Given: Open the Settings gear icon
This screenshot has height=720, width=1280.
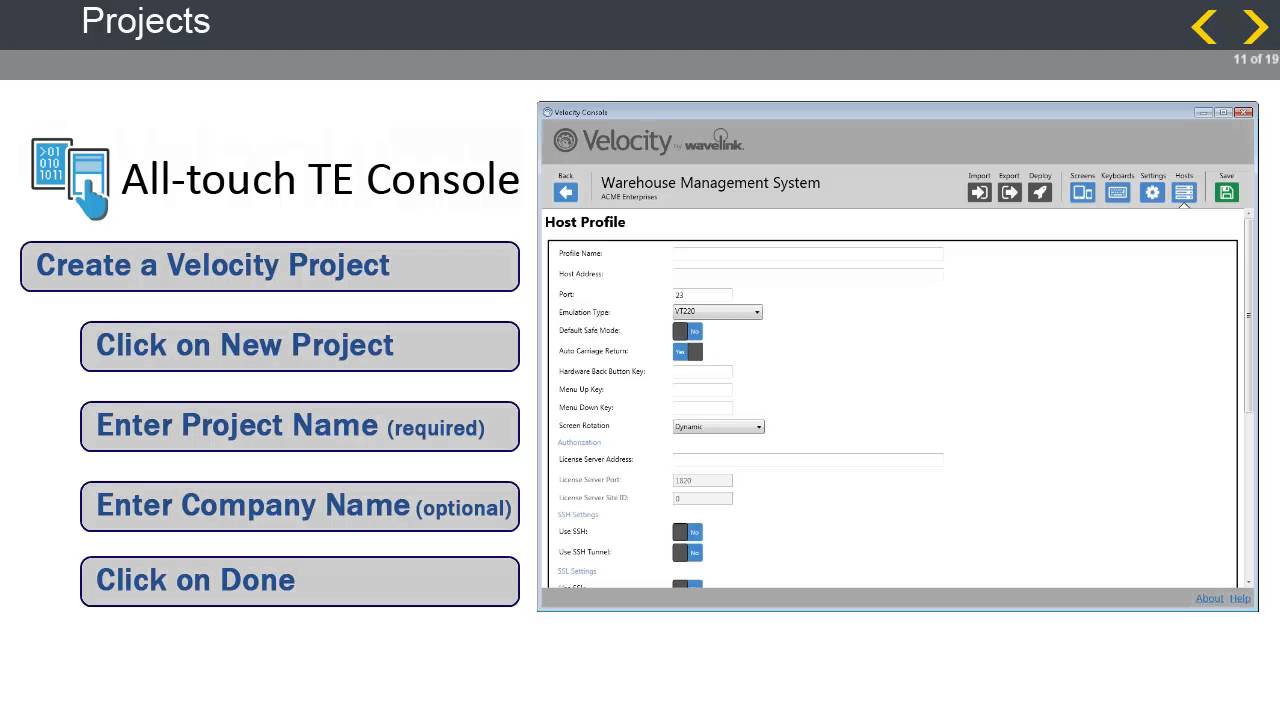Looking at the screenshot, I should (1153, 193).
